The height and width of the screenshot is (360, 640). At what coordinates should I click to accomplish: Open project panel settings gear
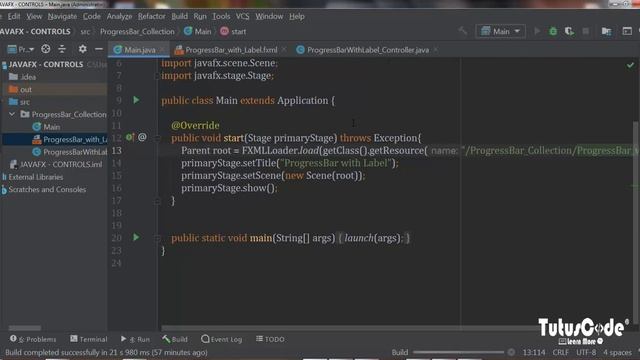click(x=82, y=49)
